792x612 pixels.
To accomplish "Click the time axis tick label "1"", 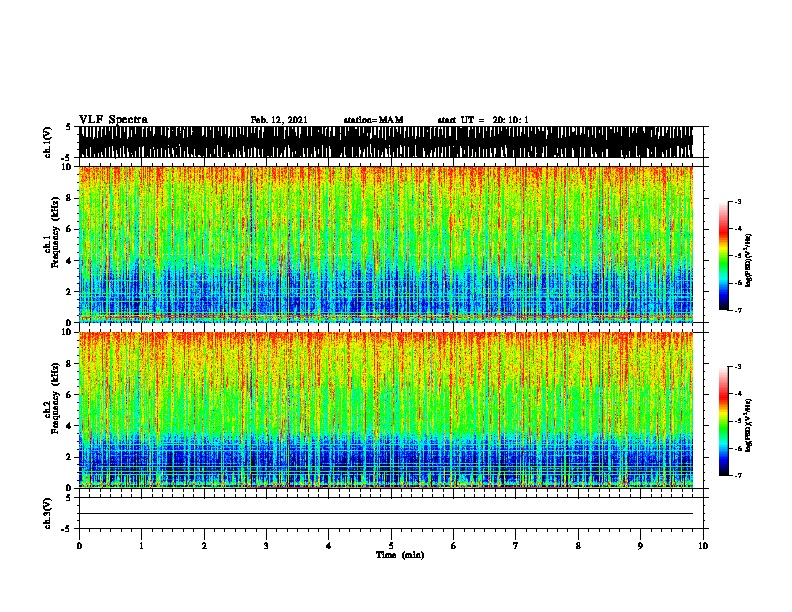I will pos(141,546).
